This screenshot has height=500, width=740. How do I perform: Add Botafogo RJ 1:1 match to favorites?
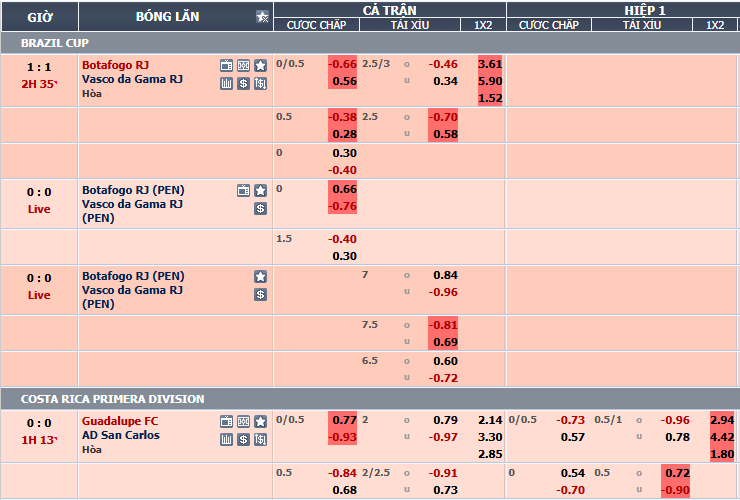pyautogui.click(x=261, y=66)
